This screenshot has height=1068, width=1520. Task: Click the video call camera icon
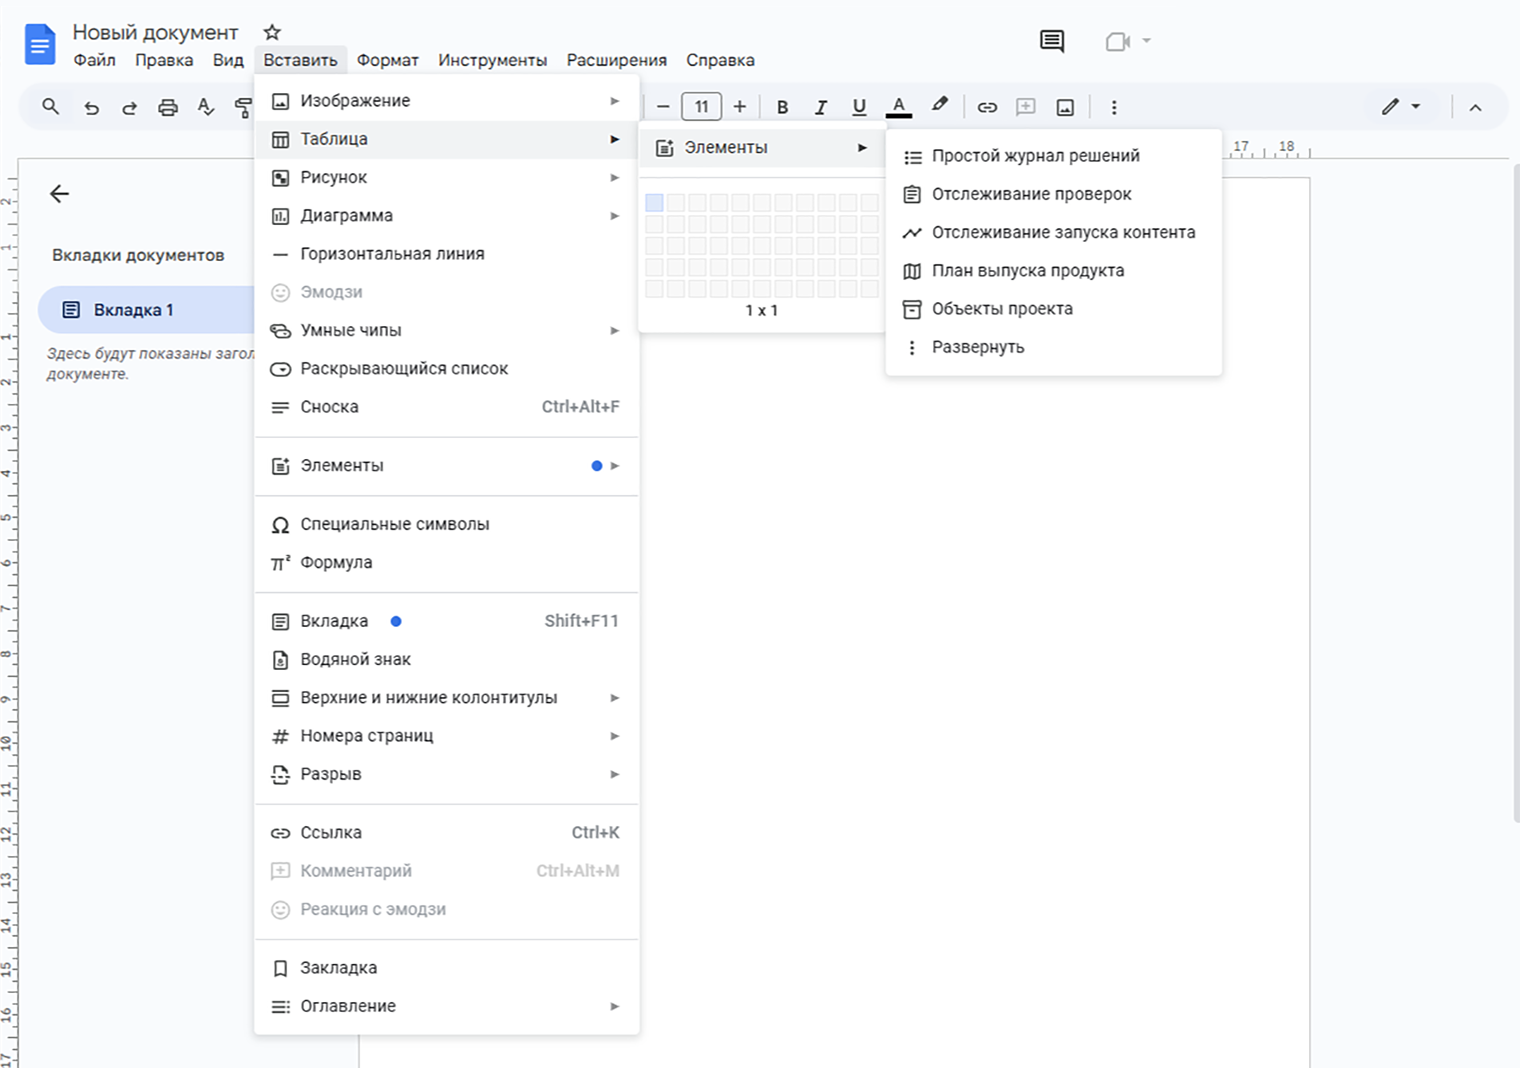point(1118,42)
